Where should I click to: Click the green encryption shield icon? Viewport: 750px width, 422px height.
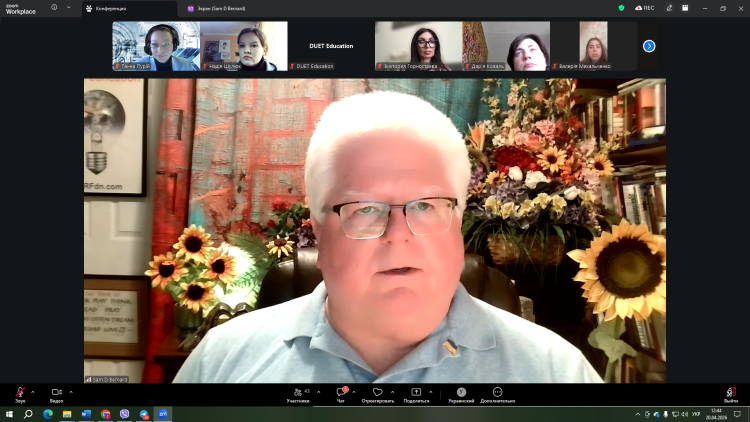tap(621, 8)
